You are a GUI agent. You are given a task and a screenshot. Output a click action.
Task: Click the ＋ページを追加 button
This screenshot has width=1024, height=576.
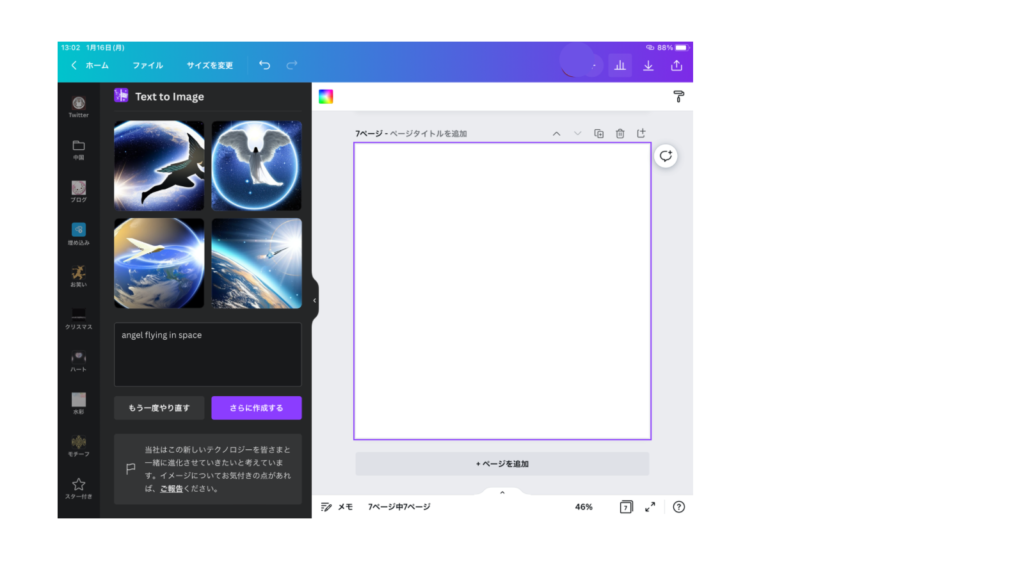502,464
